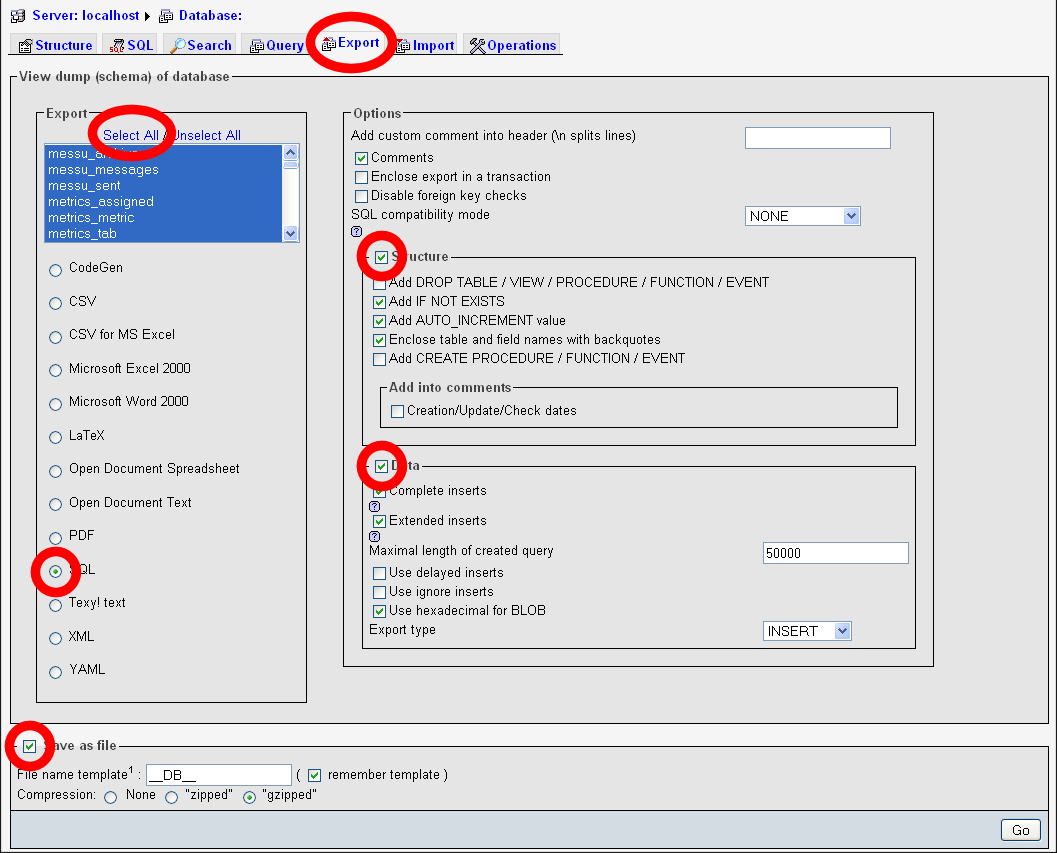Enable Disable foreign key checks
This screenshot has width=1057, height=853.
[361, 196]
